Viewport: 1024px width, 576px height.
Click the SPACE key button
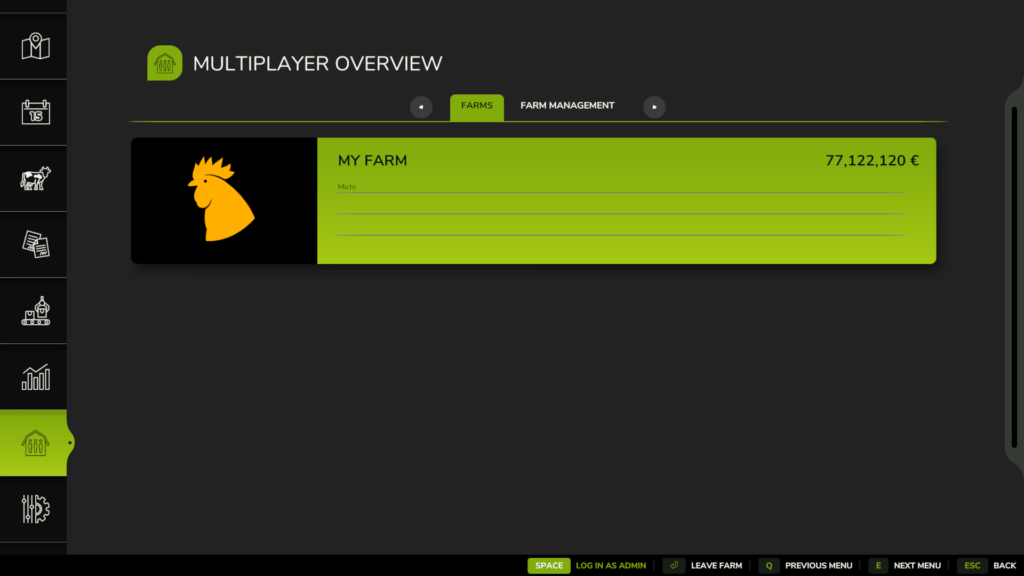[x=549, y=566]
